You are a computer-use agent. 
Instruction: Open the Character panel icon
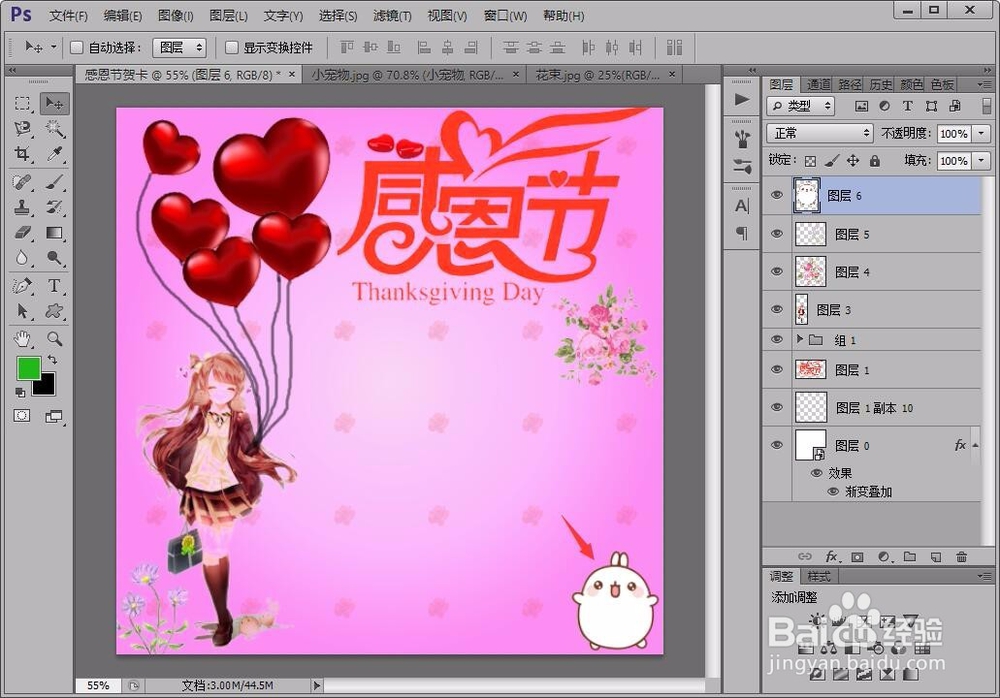coord(742,206)
